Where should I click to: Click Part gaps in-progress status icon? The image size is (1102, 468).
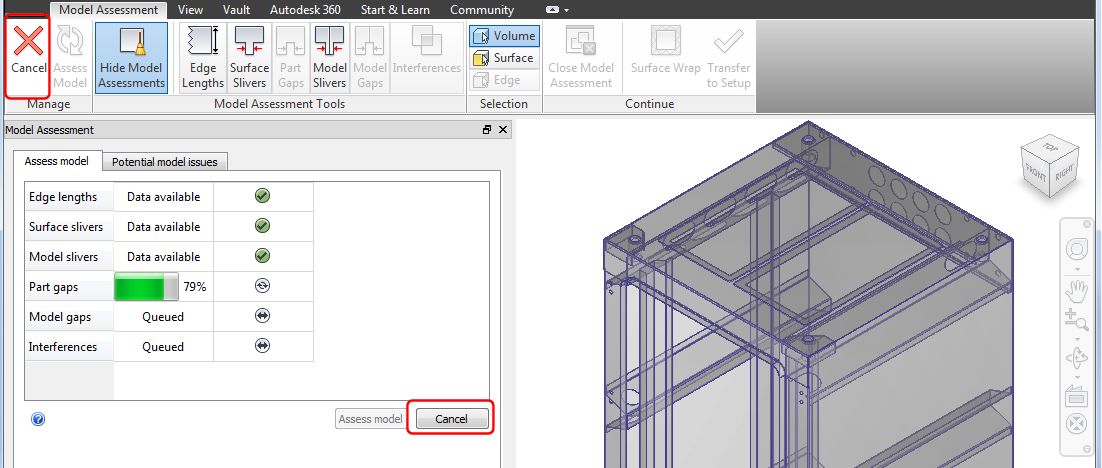(262, 286)
